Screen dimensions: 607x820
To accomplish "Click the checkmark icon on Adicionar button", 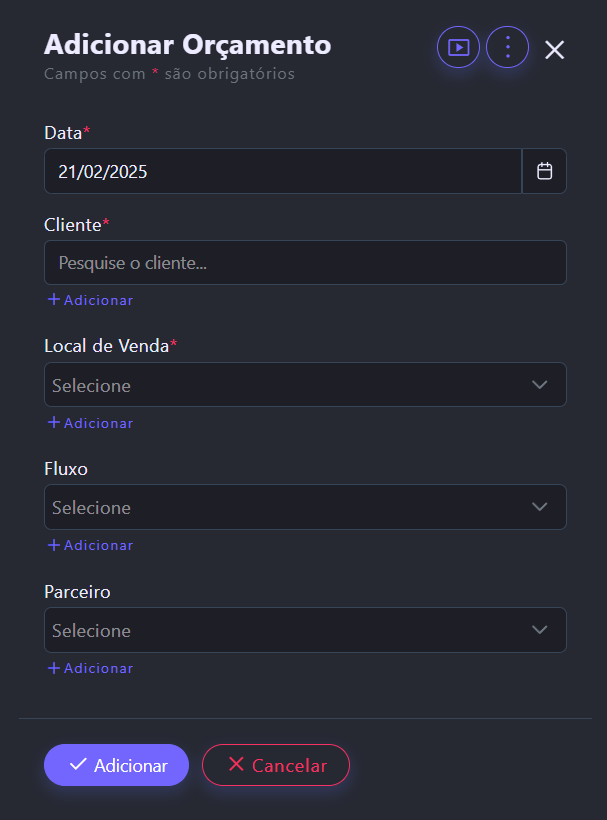I will pyautogui.click(x=78, y=765).
